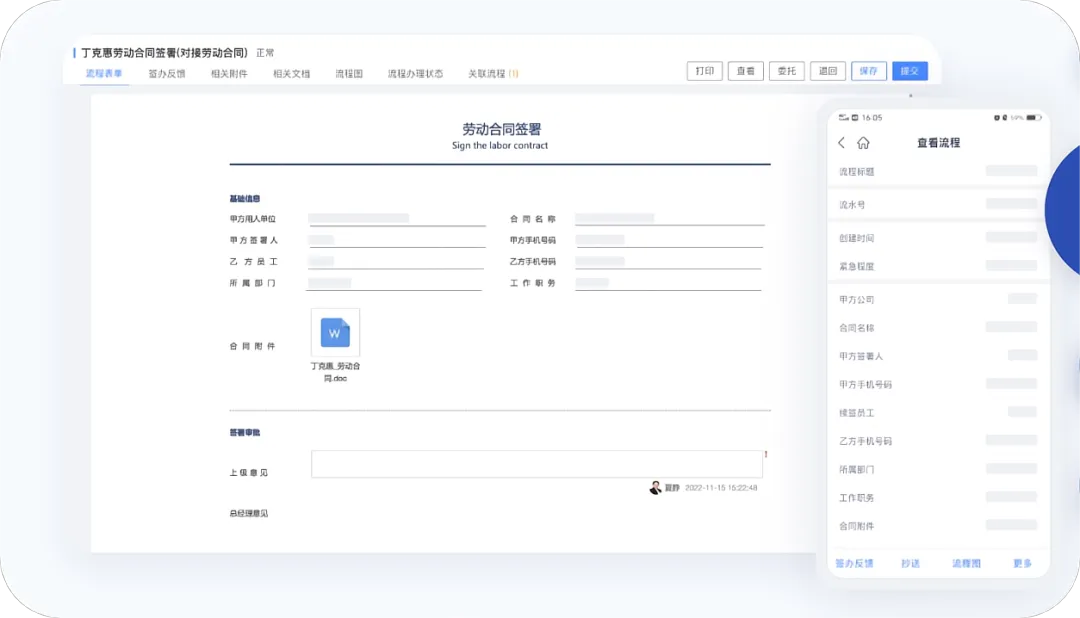Tap the back arrow in mobile header
Image resolution: width=1080 pixels, height=618 pixels.
tap(841, 143)
